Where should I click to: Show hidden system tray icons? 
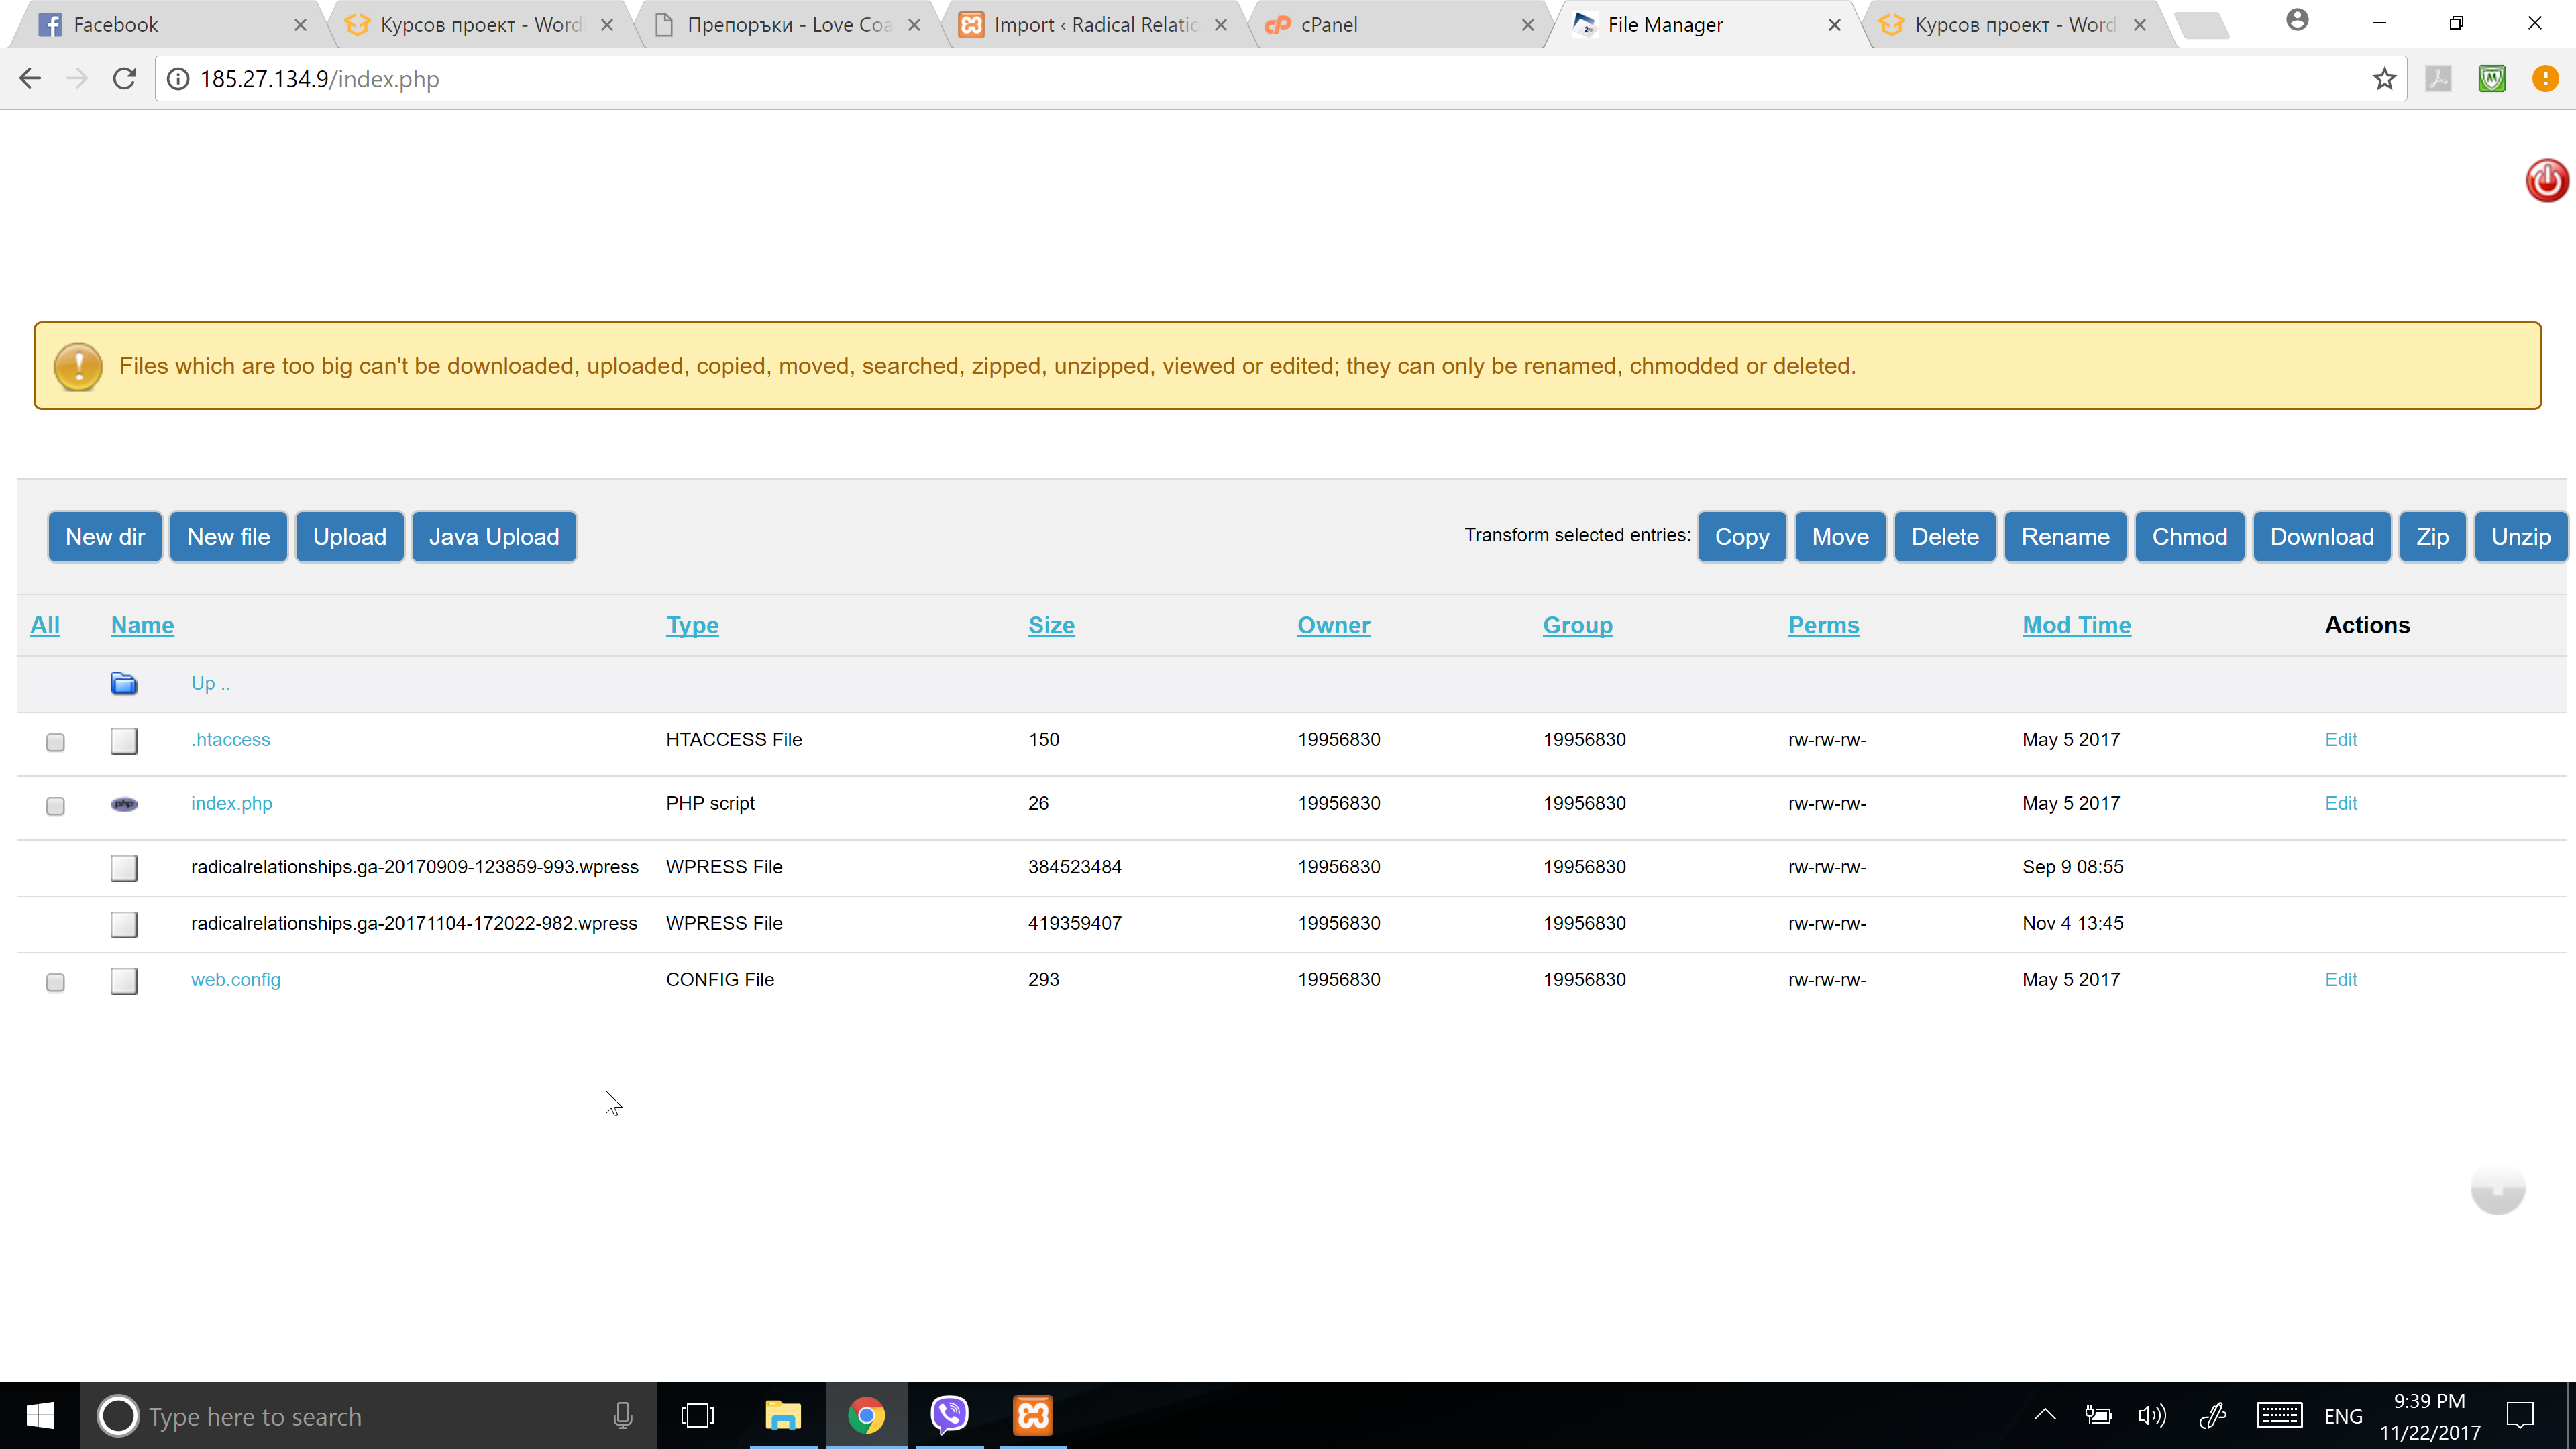point(2045,1416)
